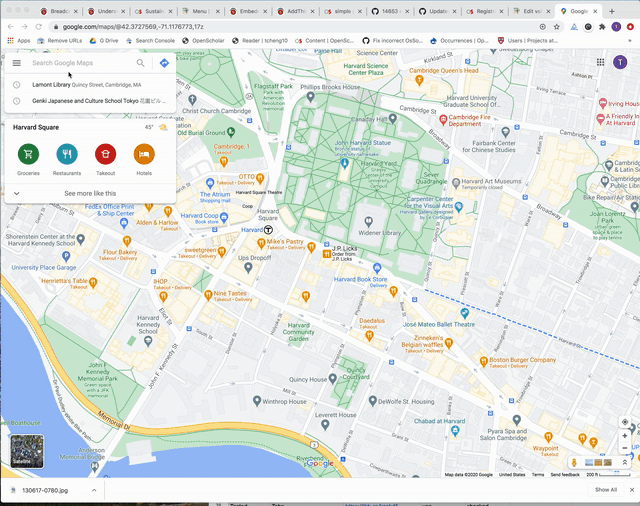
Task: Select the Groceries category icon
Action: [x=28, y=154]
